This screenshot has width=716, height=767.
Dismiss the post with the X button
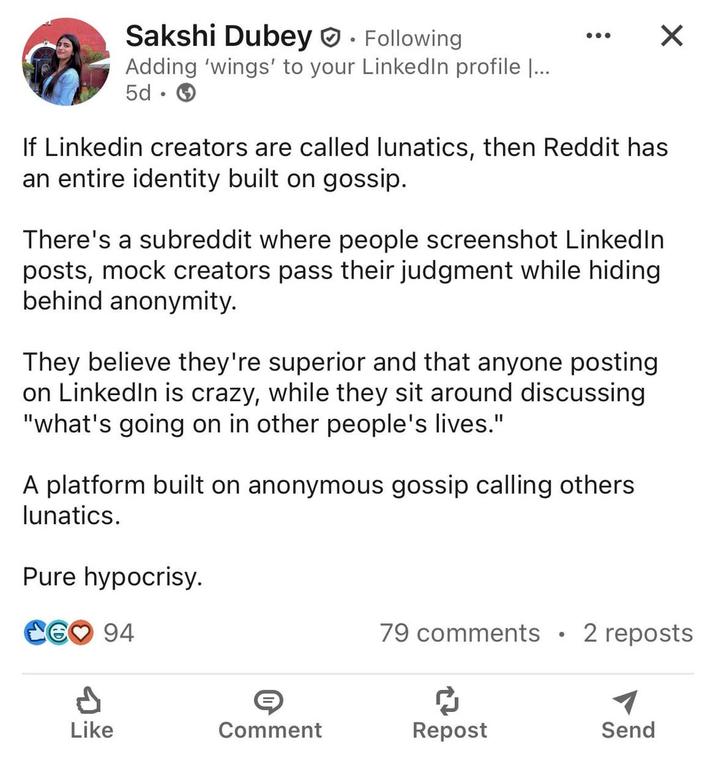click(672, 36)
